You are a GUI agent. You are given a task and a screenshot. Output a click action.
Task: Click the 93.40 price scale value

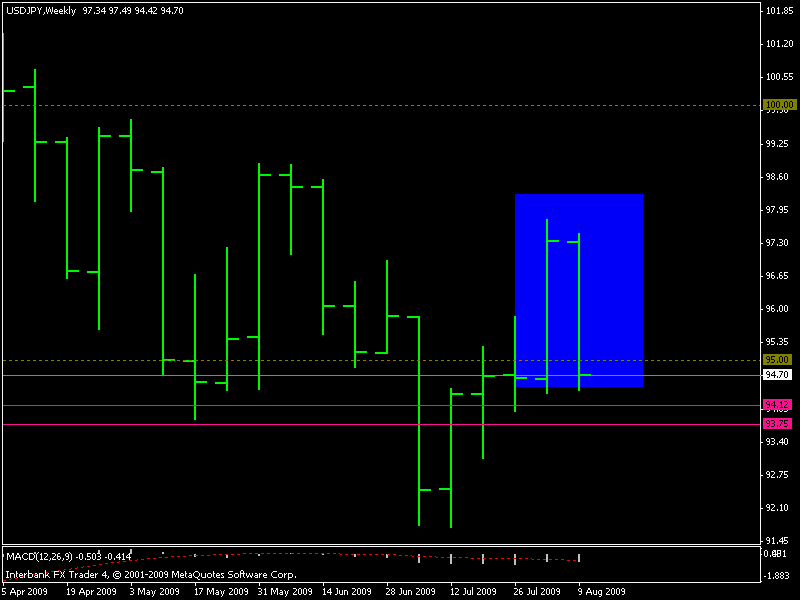[x=778, y=441]
